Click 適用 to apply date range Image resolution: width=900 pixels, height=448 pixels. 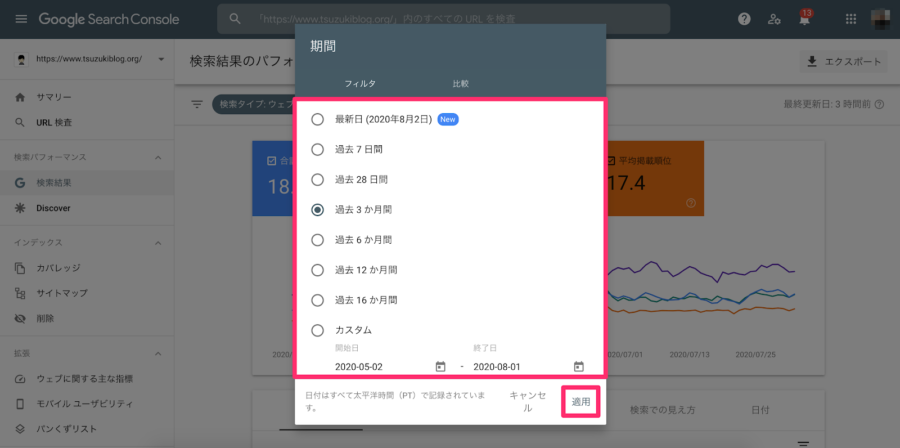(581, 402)
